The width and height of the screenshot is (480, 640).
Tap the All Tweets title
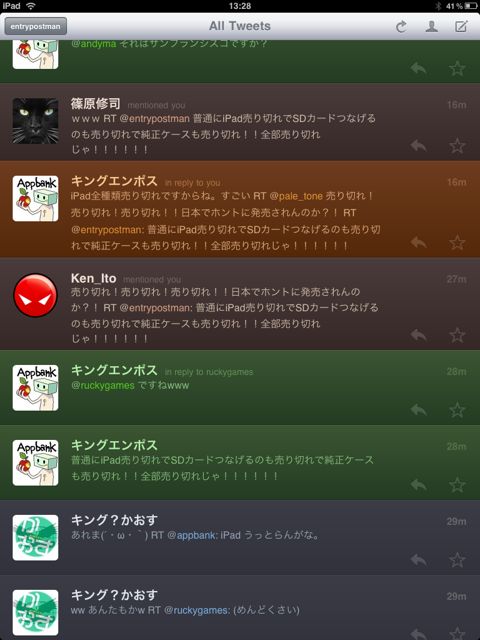(240, 26)
